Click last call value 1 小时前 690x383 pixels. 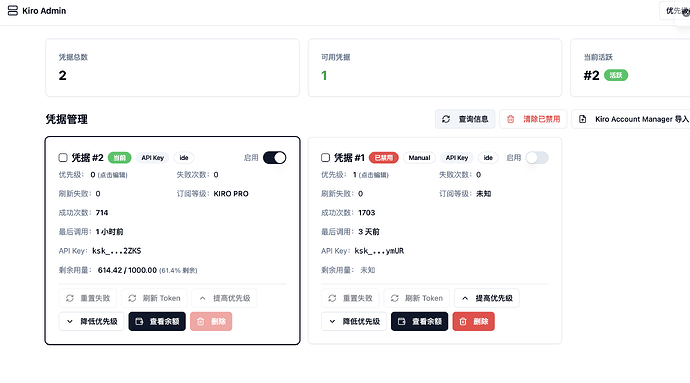pyautogui.click(x=110, y=232)
